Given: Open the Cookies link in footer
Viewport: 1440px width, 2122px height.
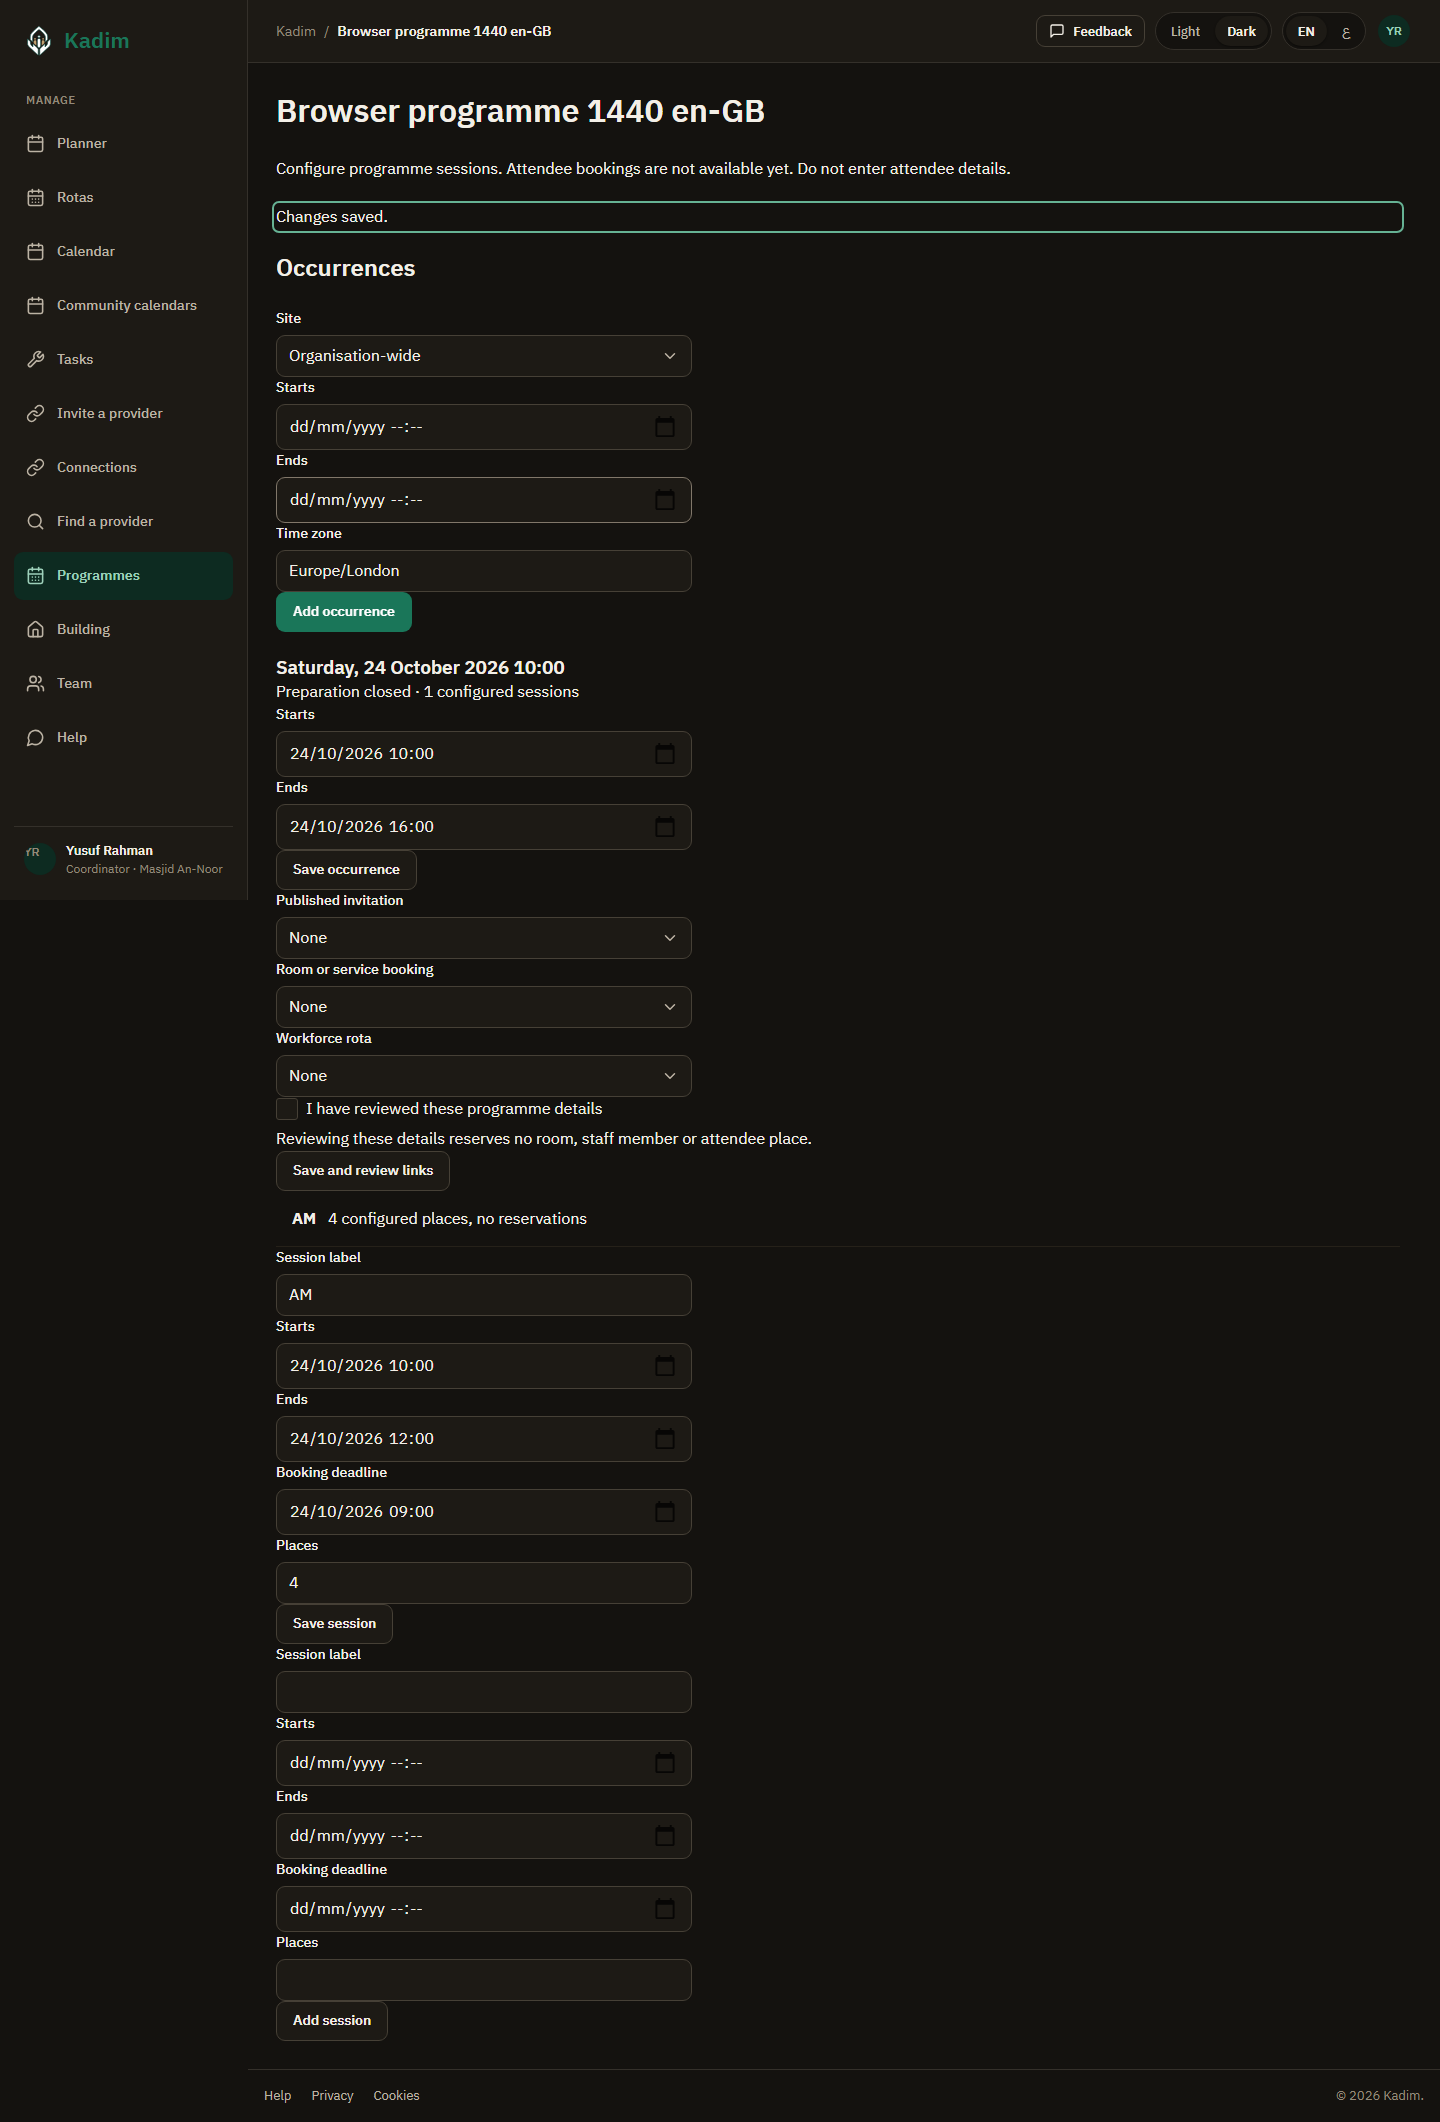Looking at the screenshot, I should pos(396,2095).
